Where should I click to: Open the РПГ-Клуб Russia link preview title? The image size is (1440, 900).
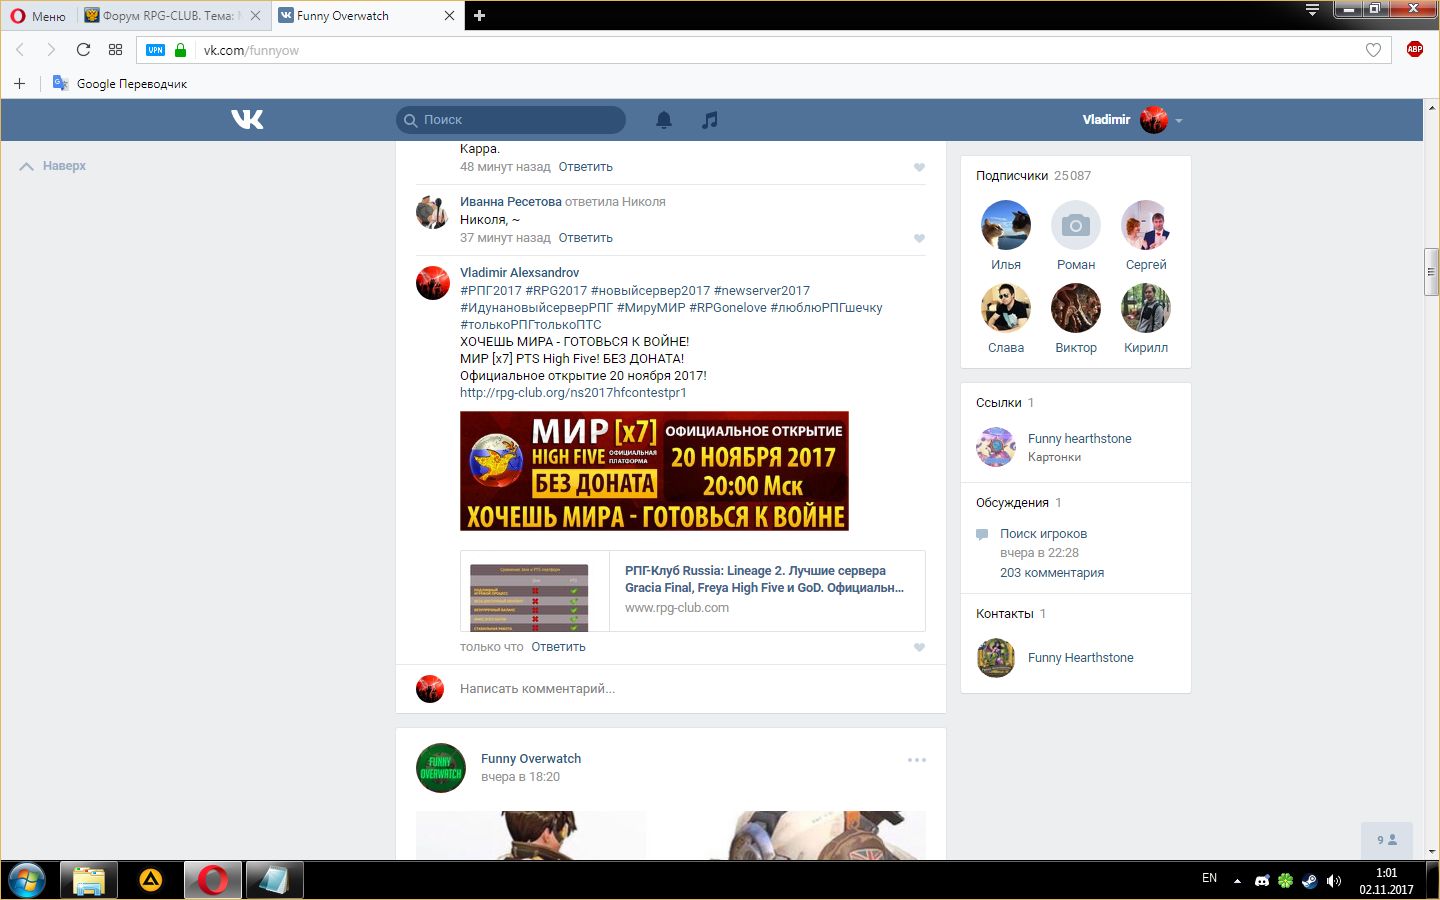pos(764,579)
